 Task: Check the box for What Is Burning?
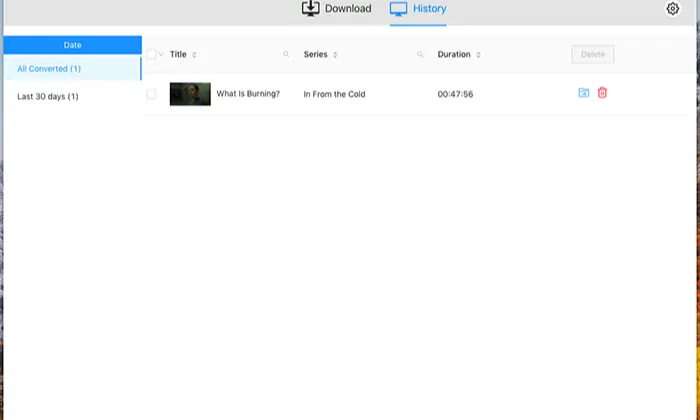(x=151, y=94)
